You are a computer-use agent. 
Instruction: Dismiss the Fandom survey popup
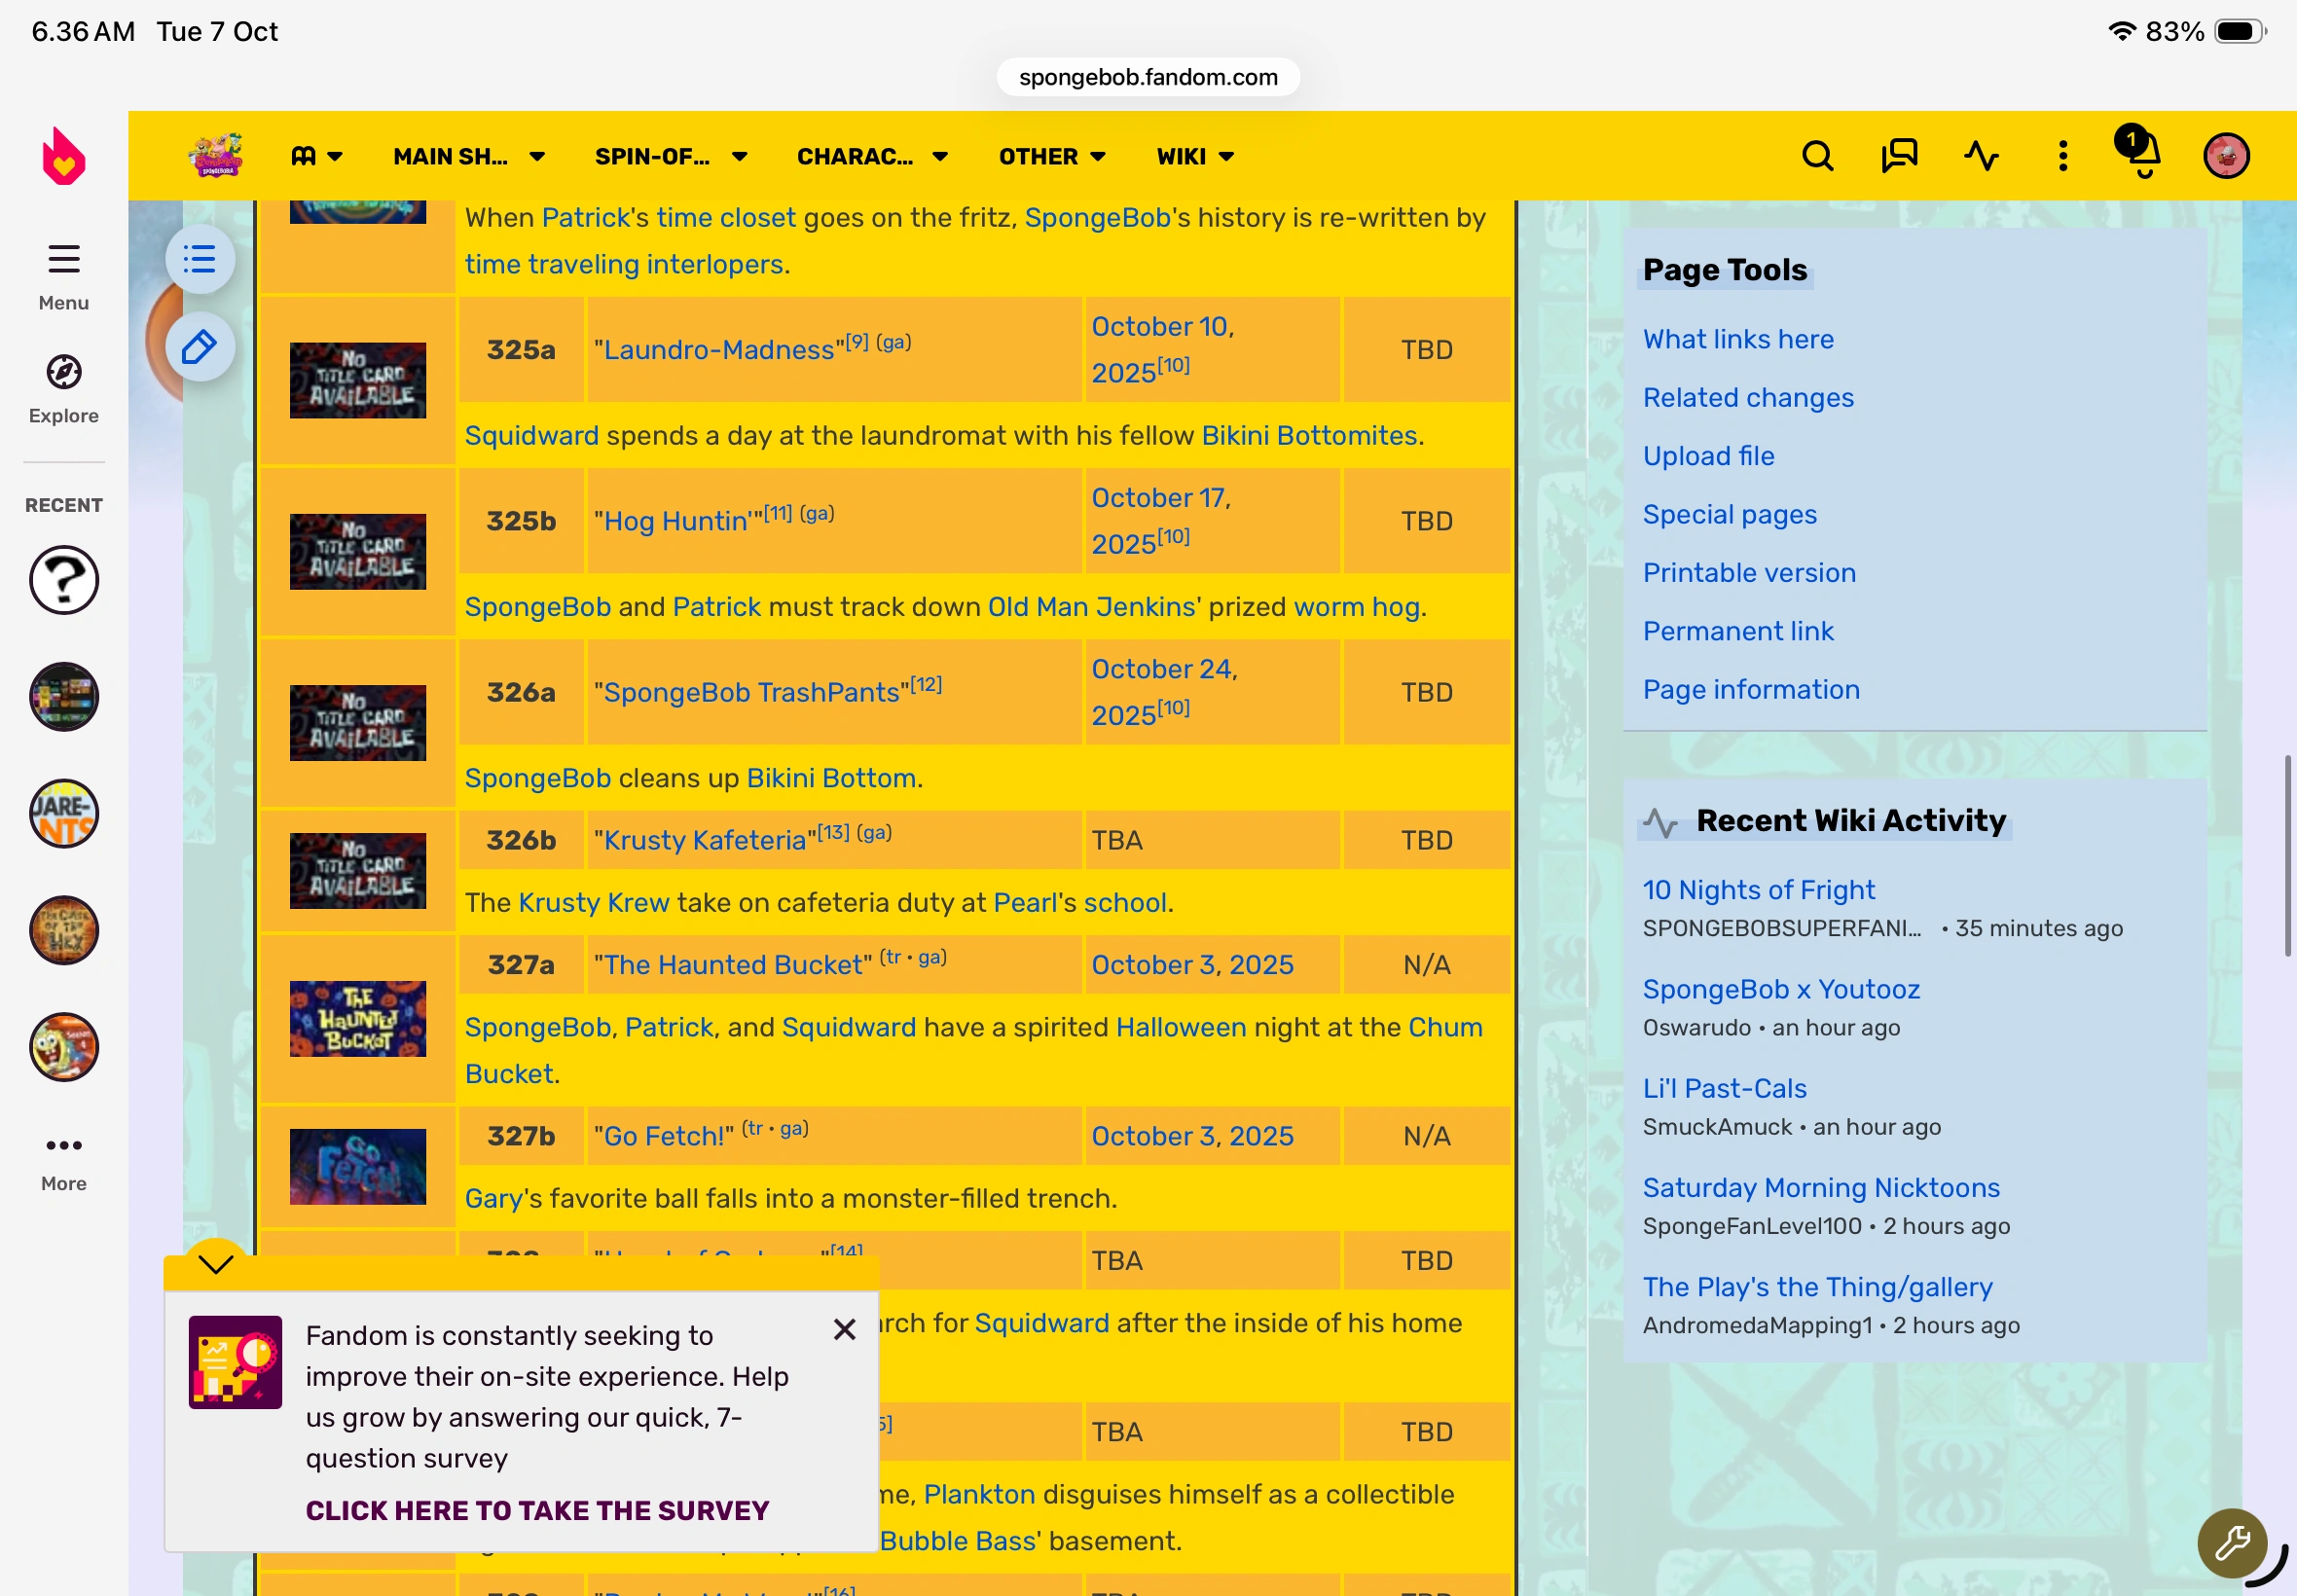click(844, 1329)
